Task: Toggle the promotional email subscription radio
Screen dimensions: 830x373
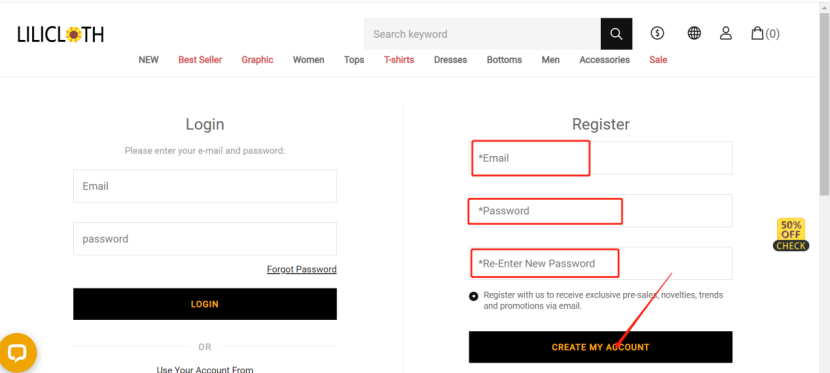Action: (x=474, y=296)
